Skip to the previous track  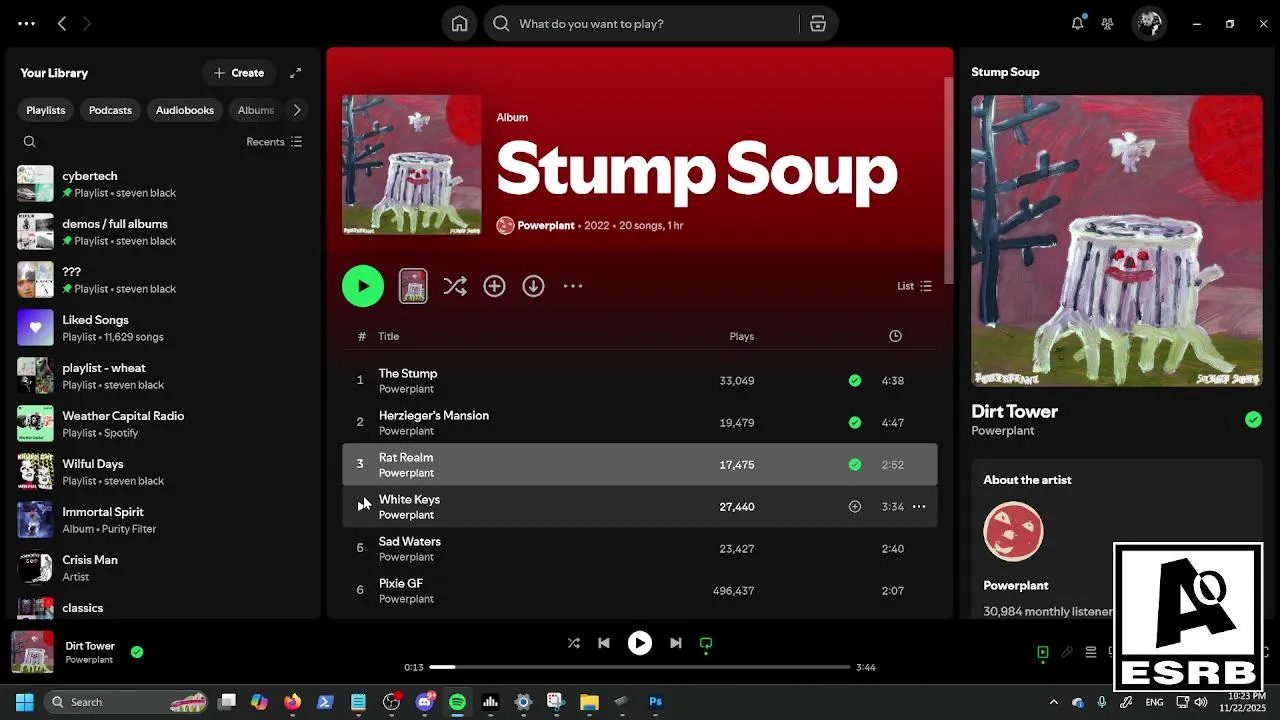[x=604, y=643]
